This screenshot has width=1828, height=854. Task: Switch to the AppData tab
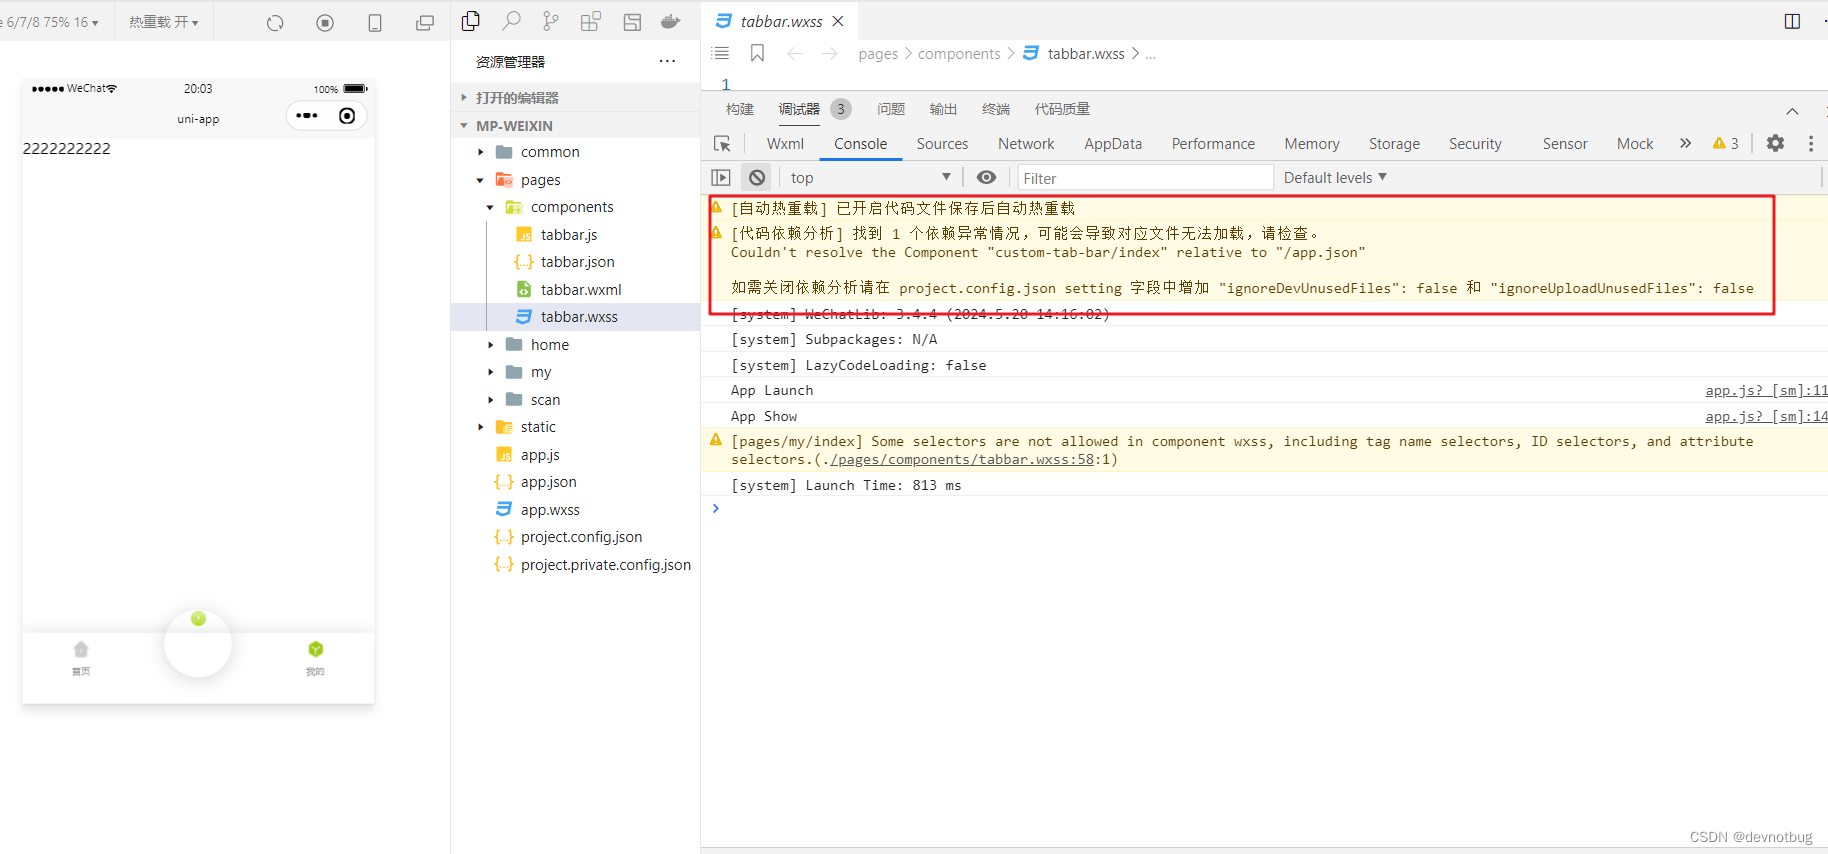click(x=1113, y=144)
